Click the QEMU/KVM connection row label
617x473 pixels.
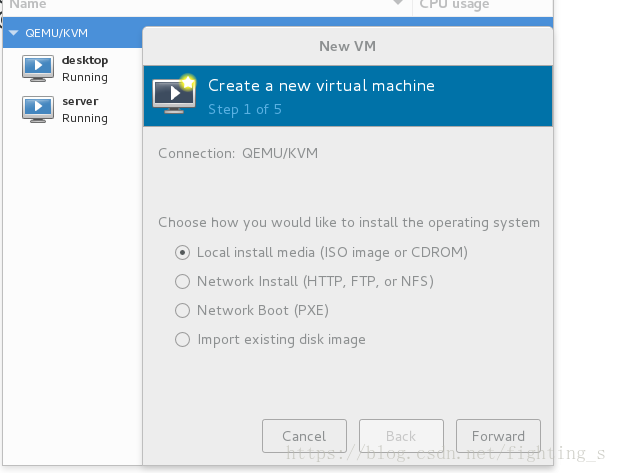point(56,33)
